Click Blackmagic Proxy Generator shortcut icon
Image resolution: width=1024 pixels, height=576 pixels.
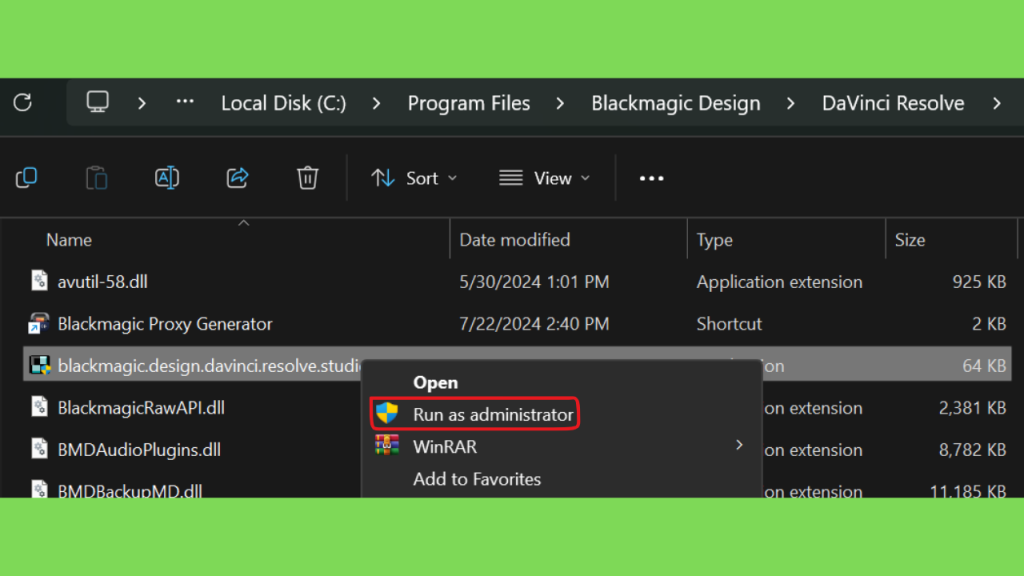39,323
